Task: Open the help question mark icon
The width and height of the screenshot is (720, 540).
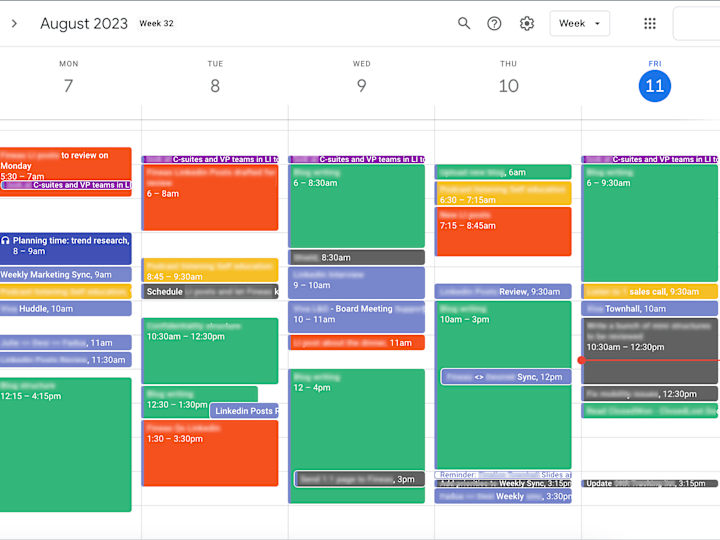Action: (494, 23)
